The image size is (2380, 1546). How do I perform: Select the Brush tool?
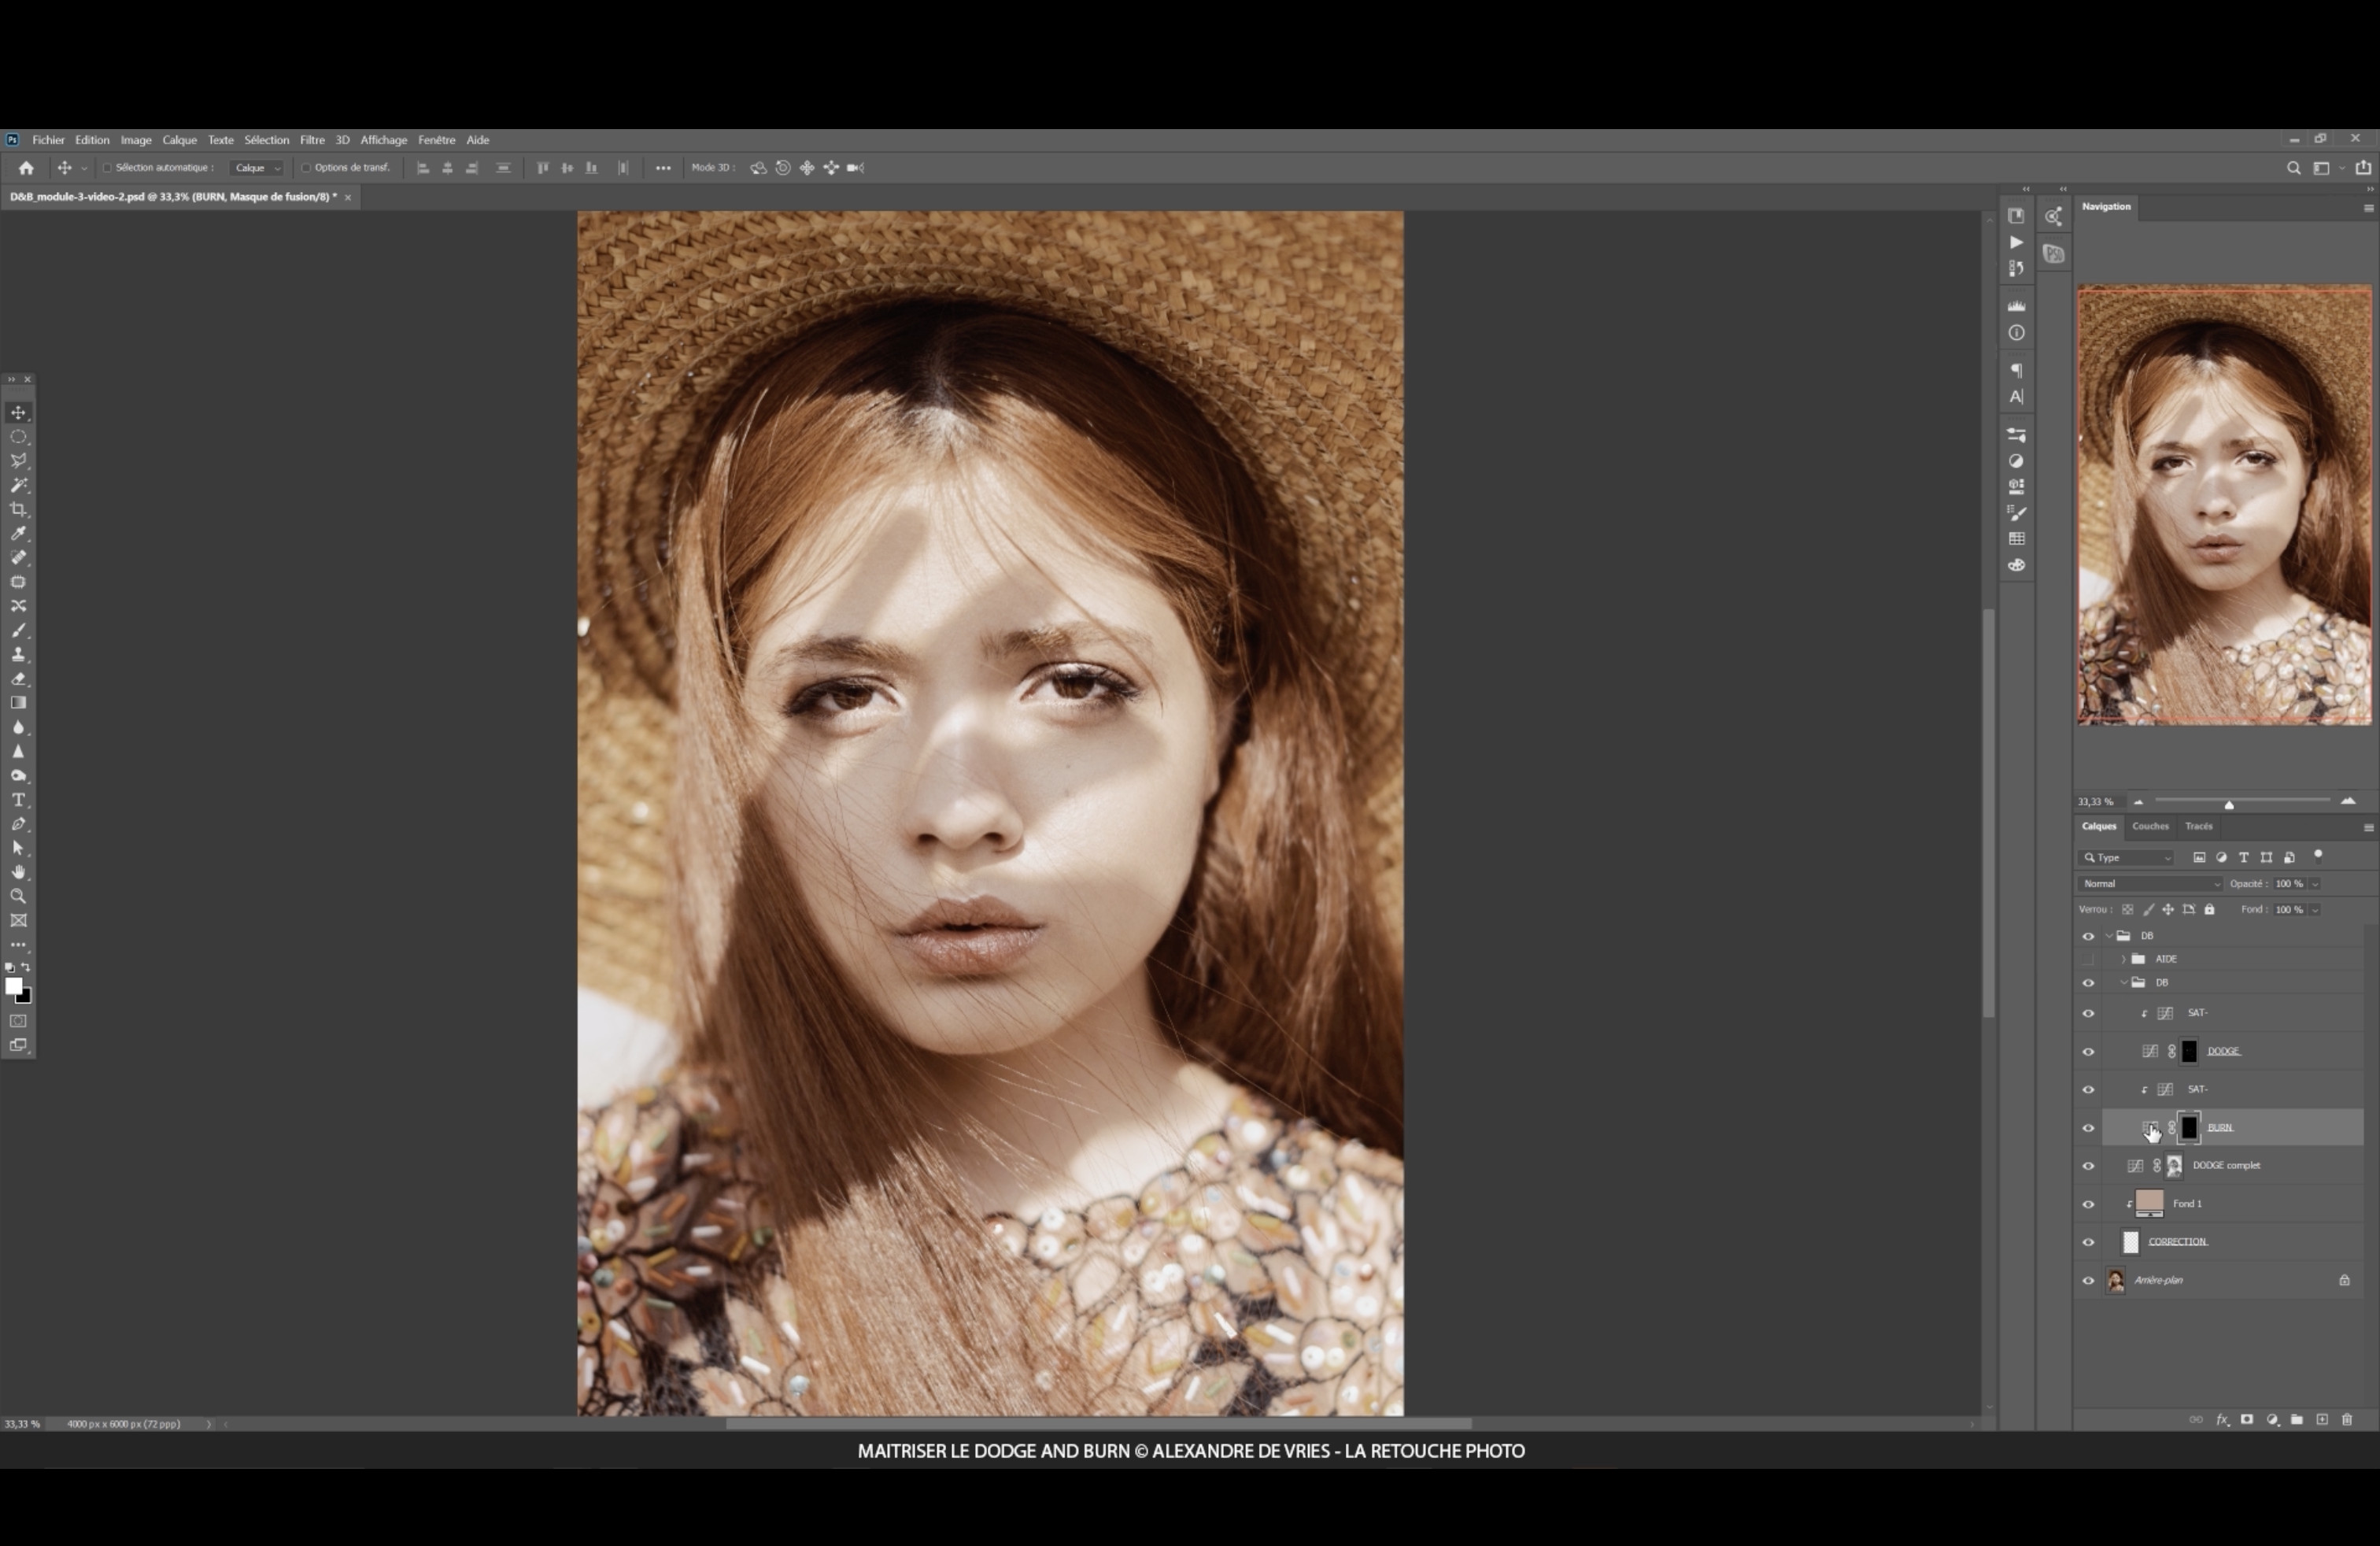pos(18,630)
